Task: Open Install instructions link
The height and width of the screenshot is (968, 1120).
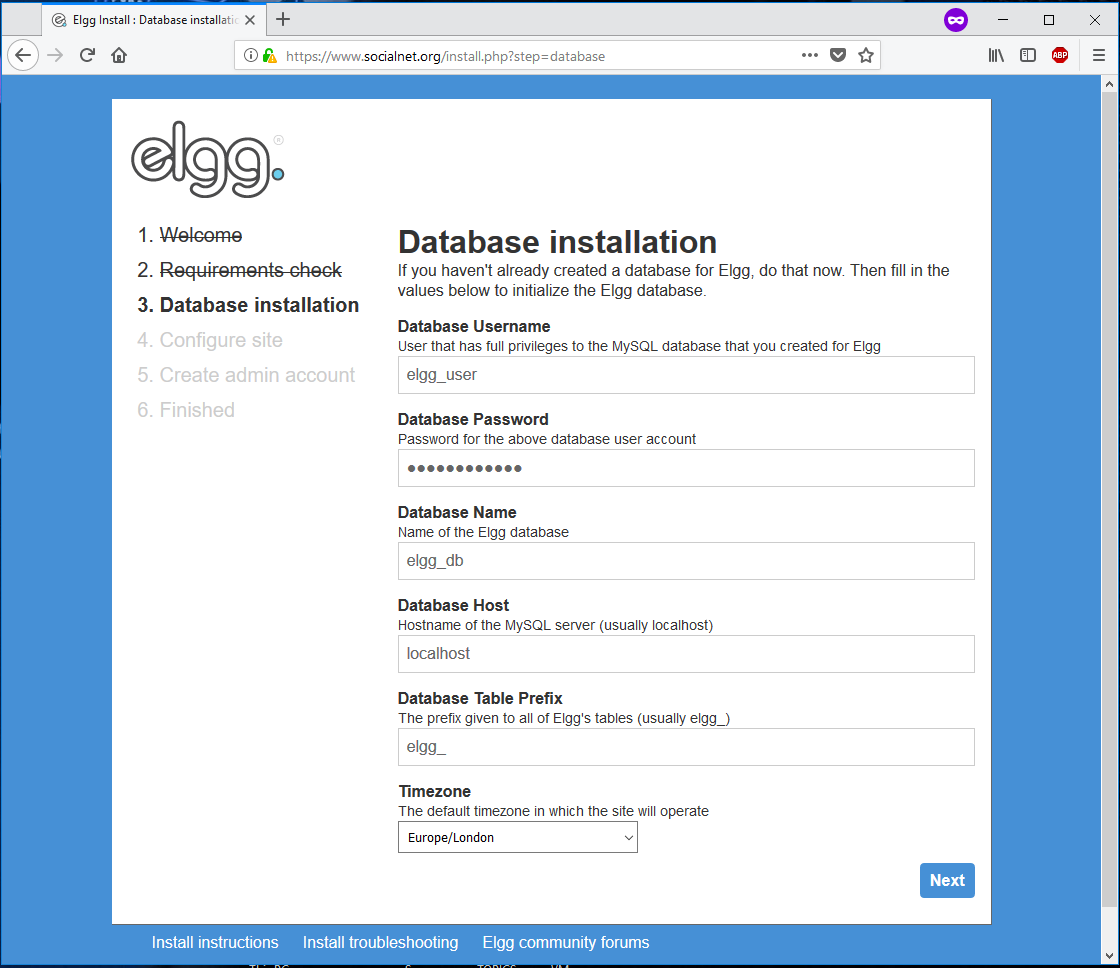Action: pos(215,942)
